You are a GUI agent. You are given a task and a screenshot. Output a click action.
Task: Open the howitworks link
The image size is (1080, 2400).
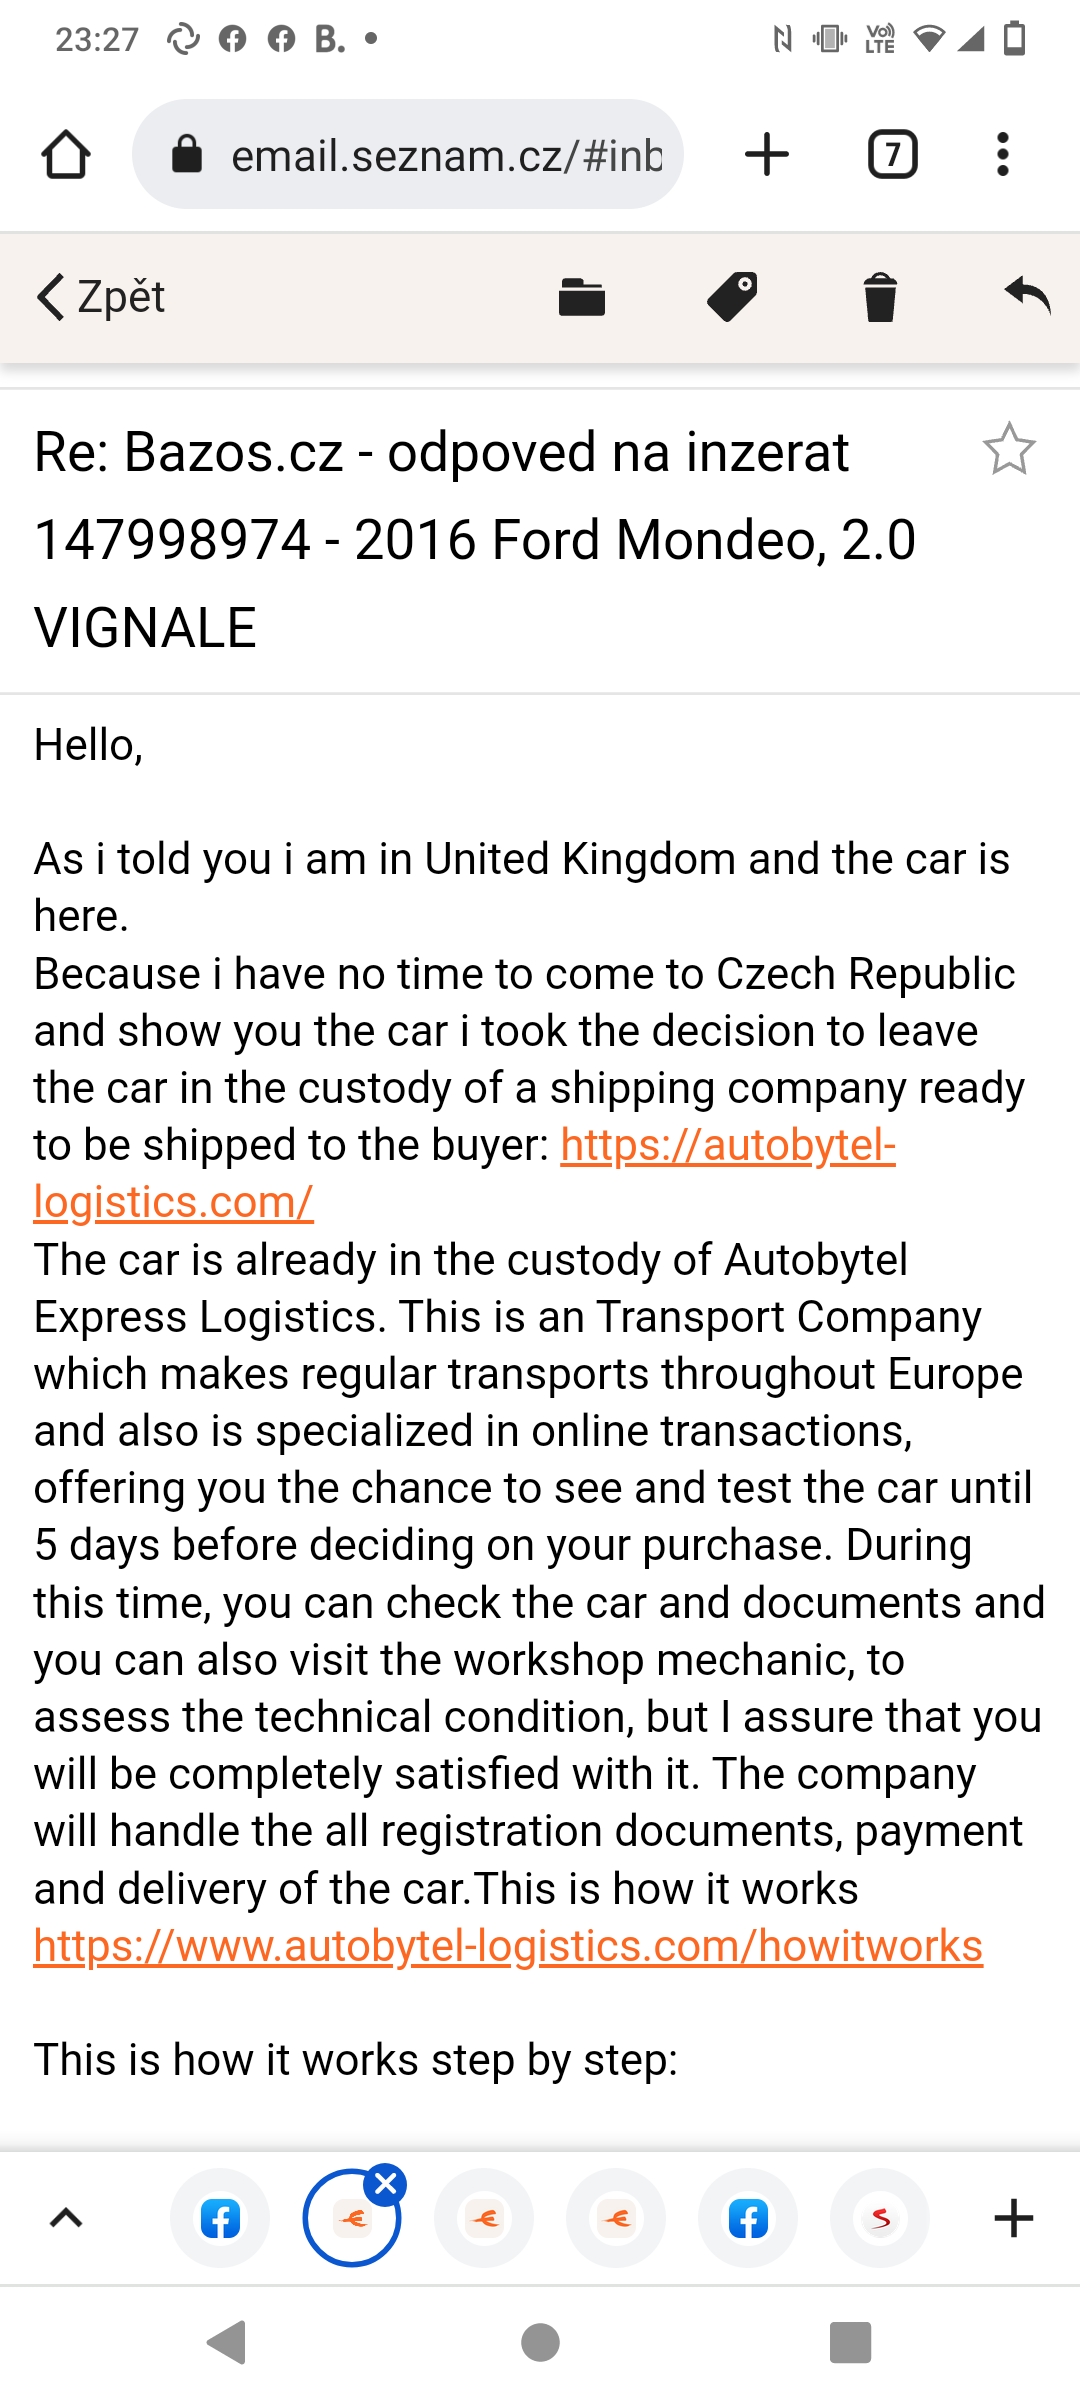pyautogui.click(x=508, y=1946)
